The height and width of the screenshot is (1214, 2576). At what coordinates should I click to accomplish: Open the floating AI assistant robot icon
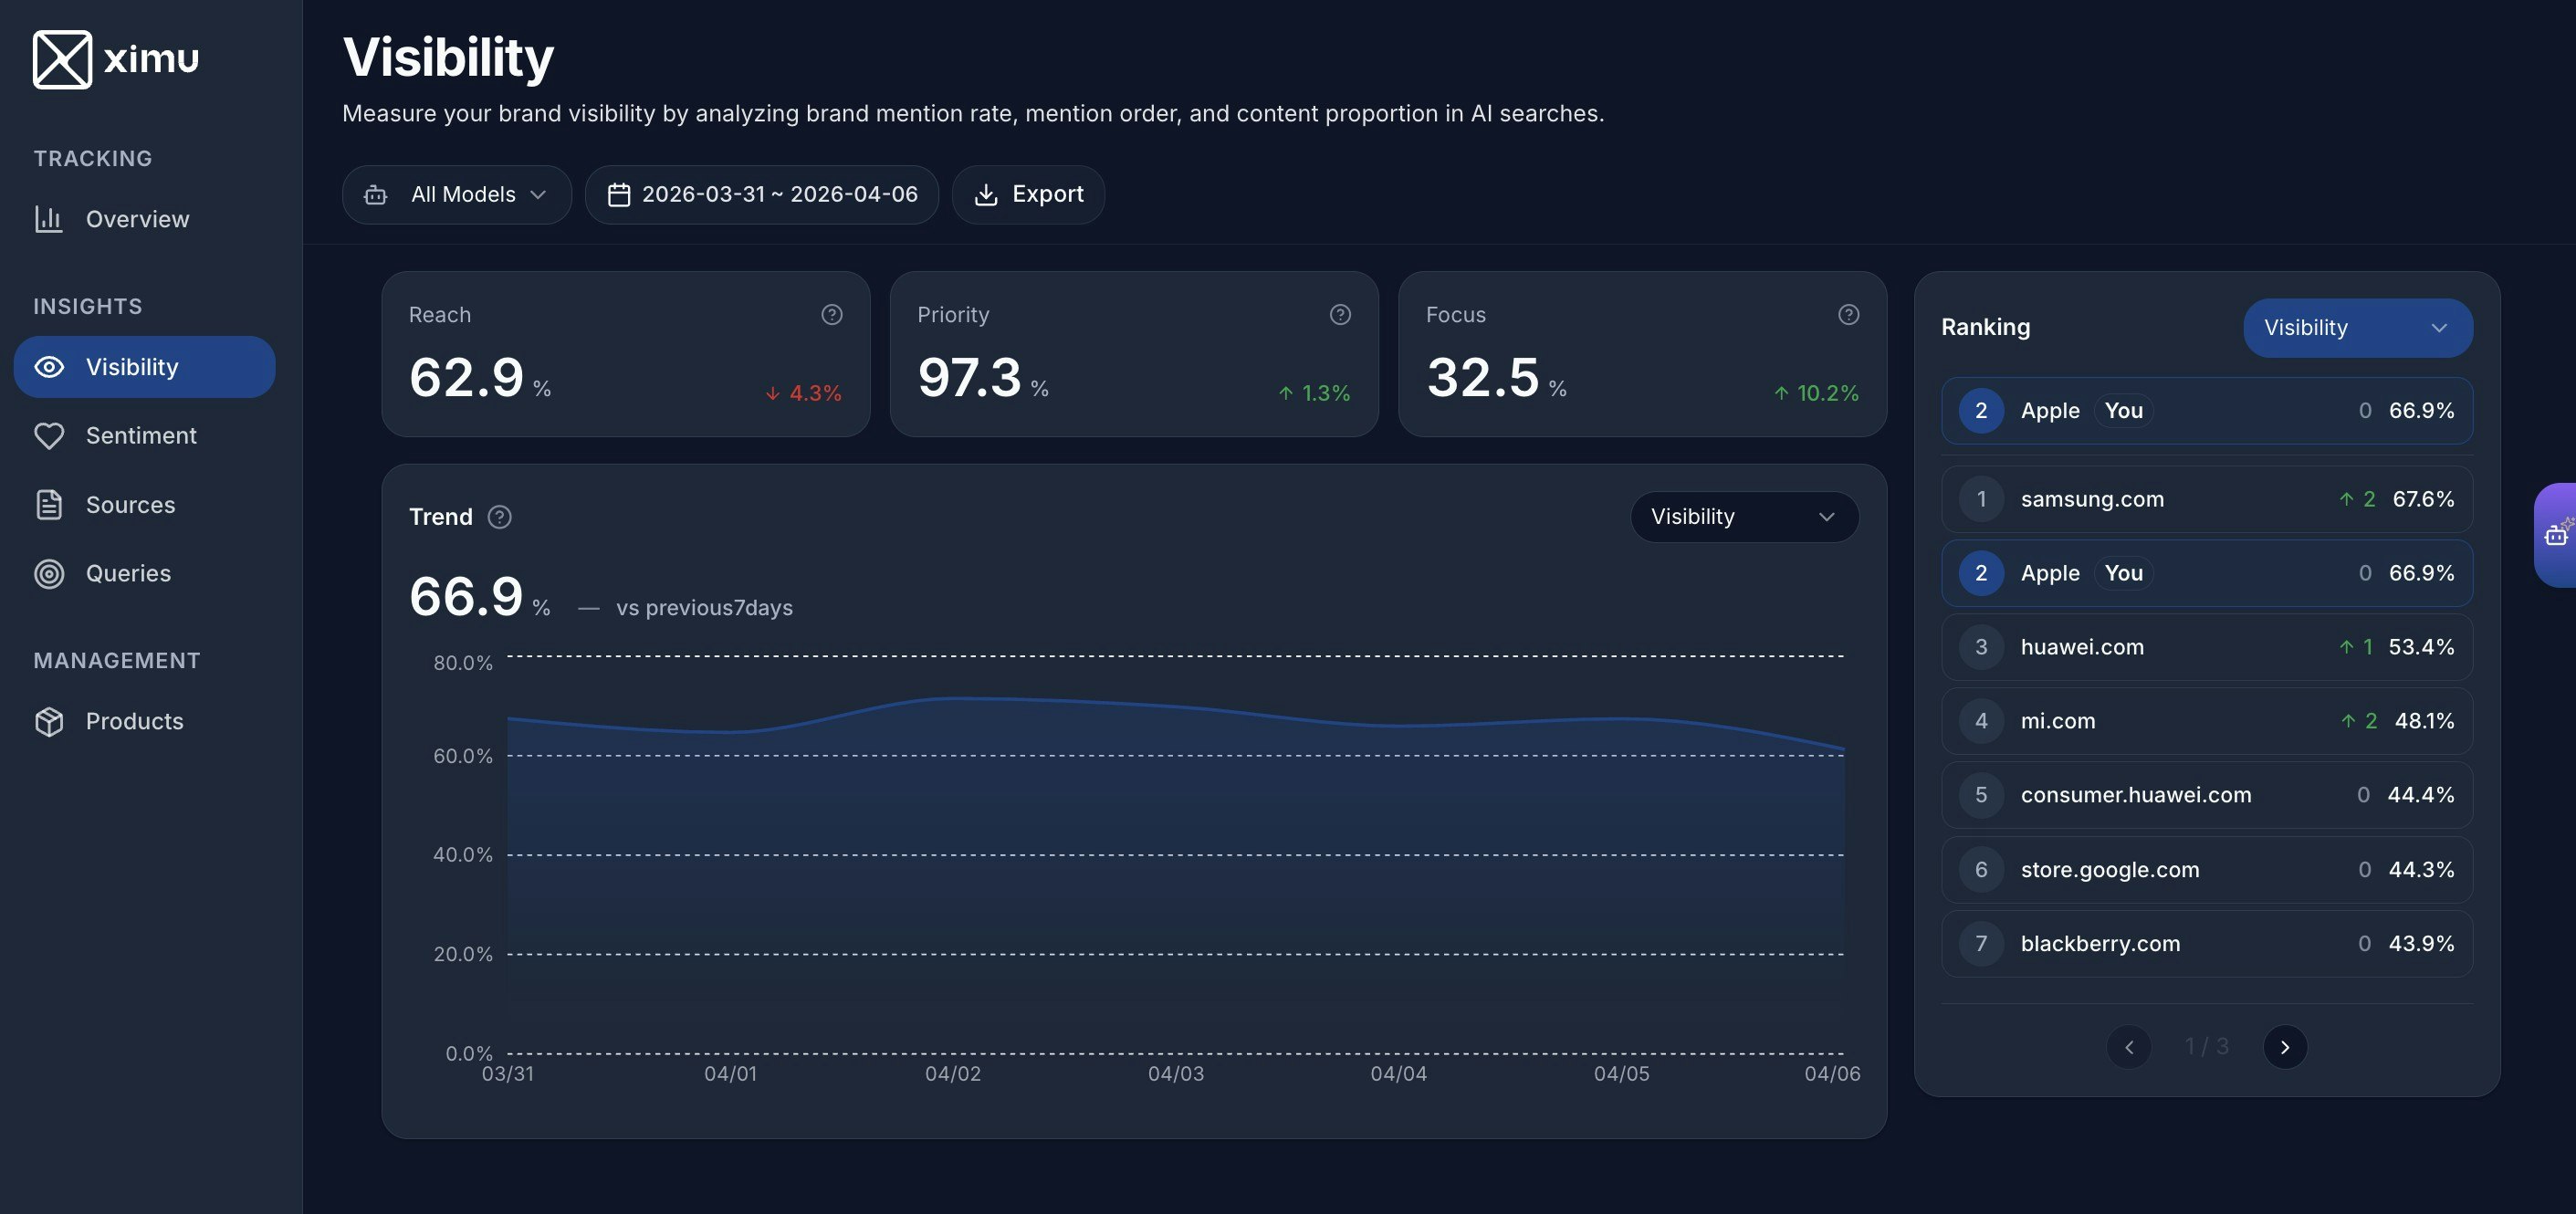[x=2556, y=535]
